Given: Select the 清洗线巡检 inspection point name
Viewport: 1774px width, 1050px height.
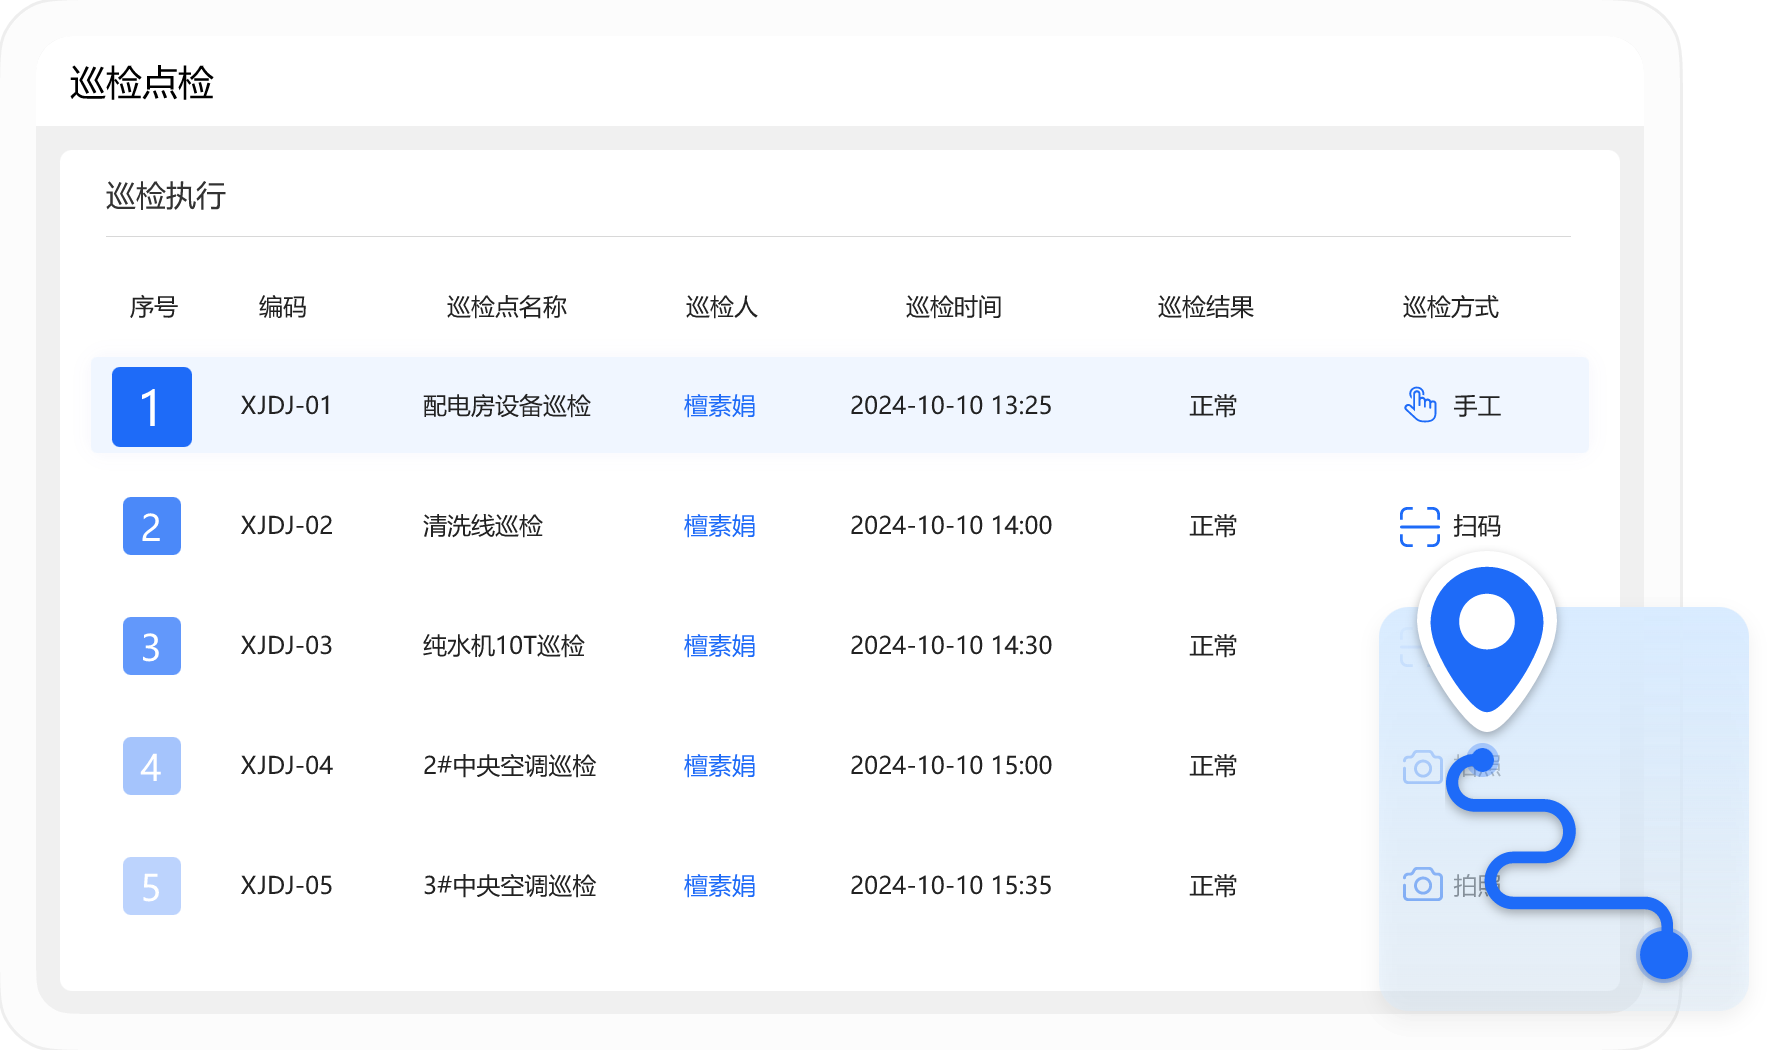Looking at the screenshot, I should click(x=482, y=526).
